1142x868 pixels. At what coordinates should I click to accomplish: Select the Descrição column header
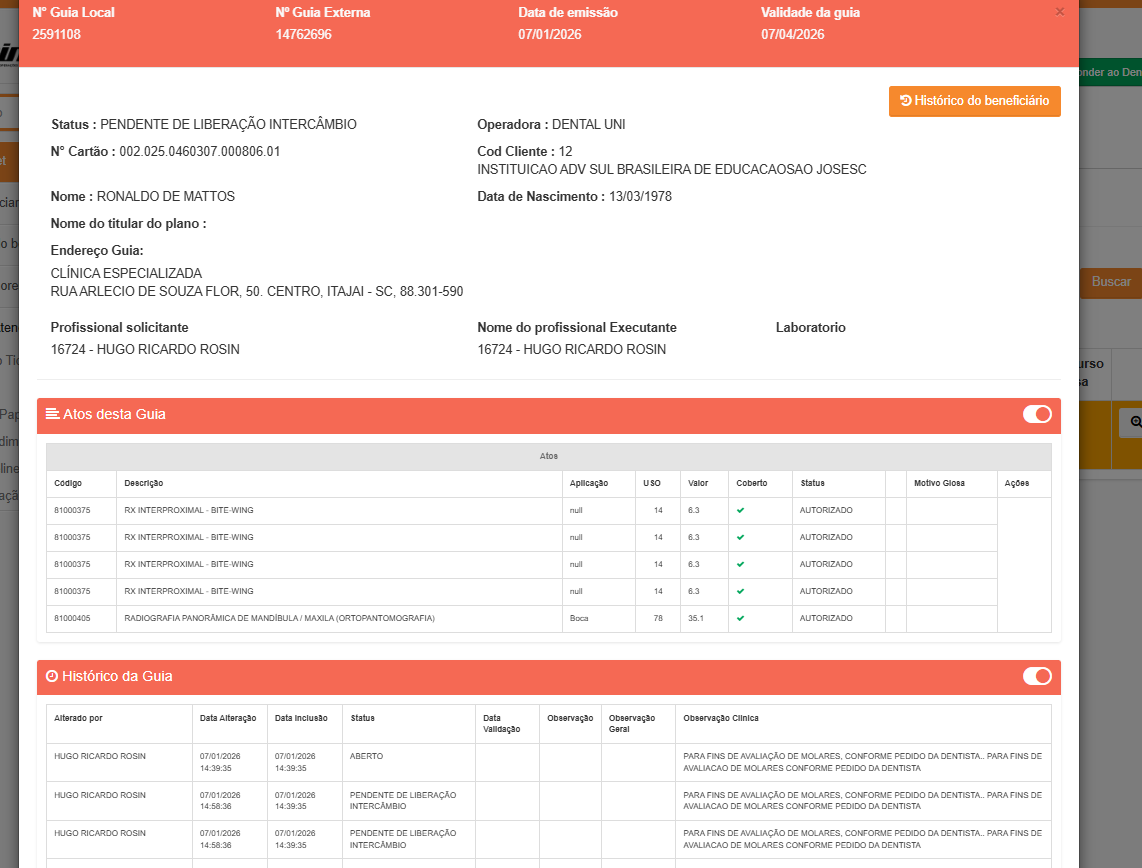tap(144, 483)
